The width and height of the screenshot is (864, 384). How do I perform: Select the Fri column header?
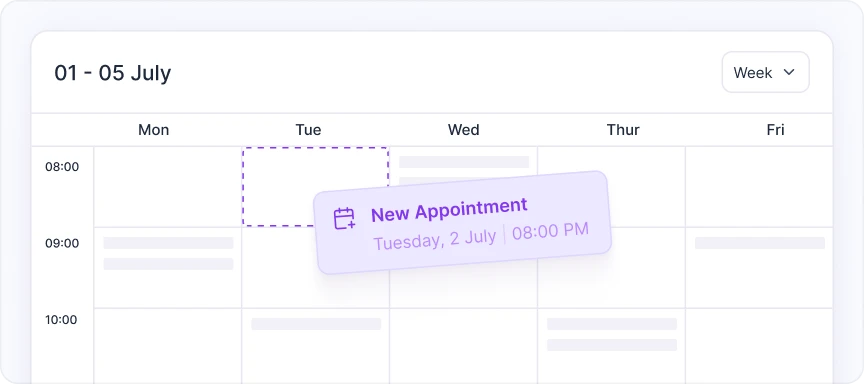coord(775,129)
